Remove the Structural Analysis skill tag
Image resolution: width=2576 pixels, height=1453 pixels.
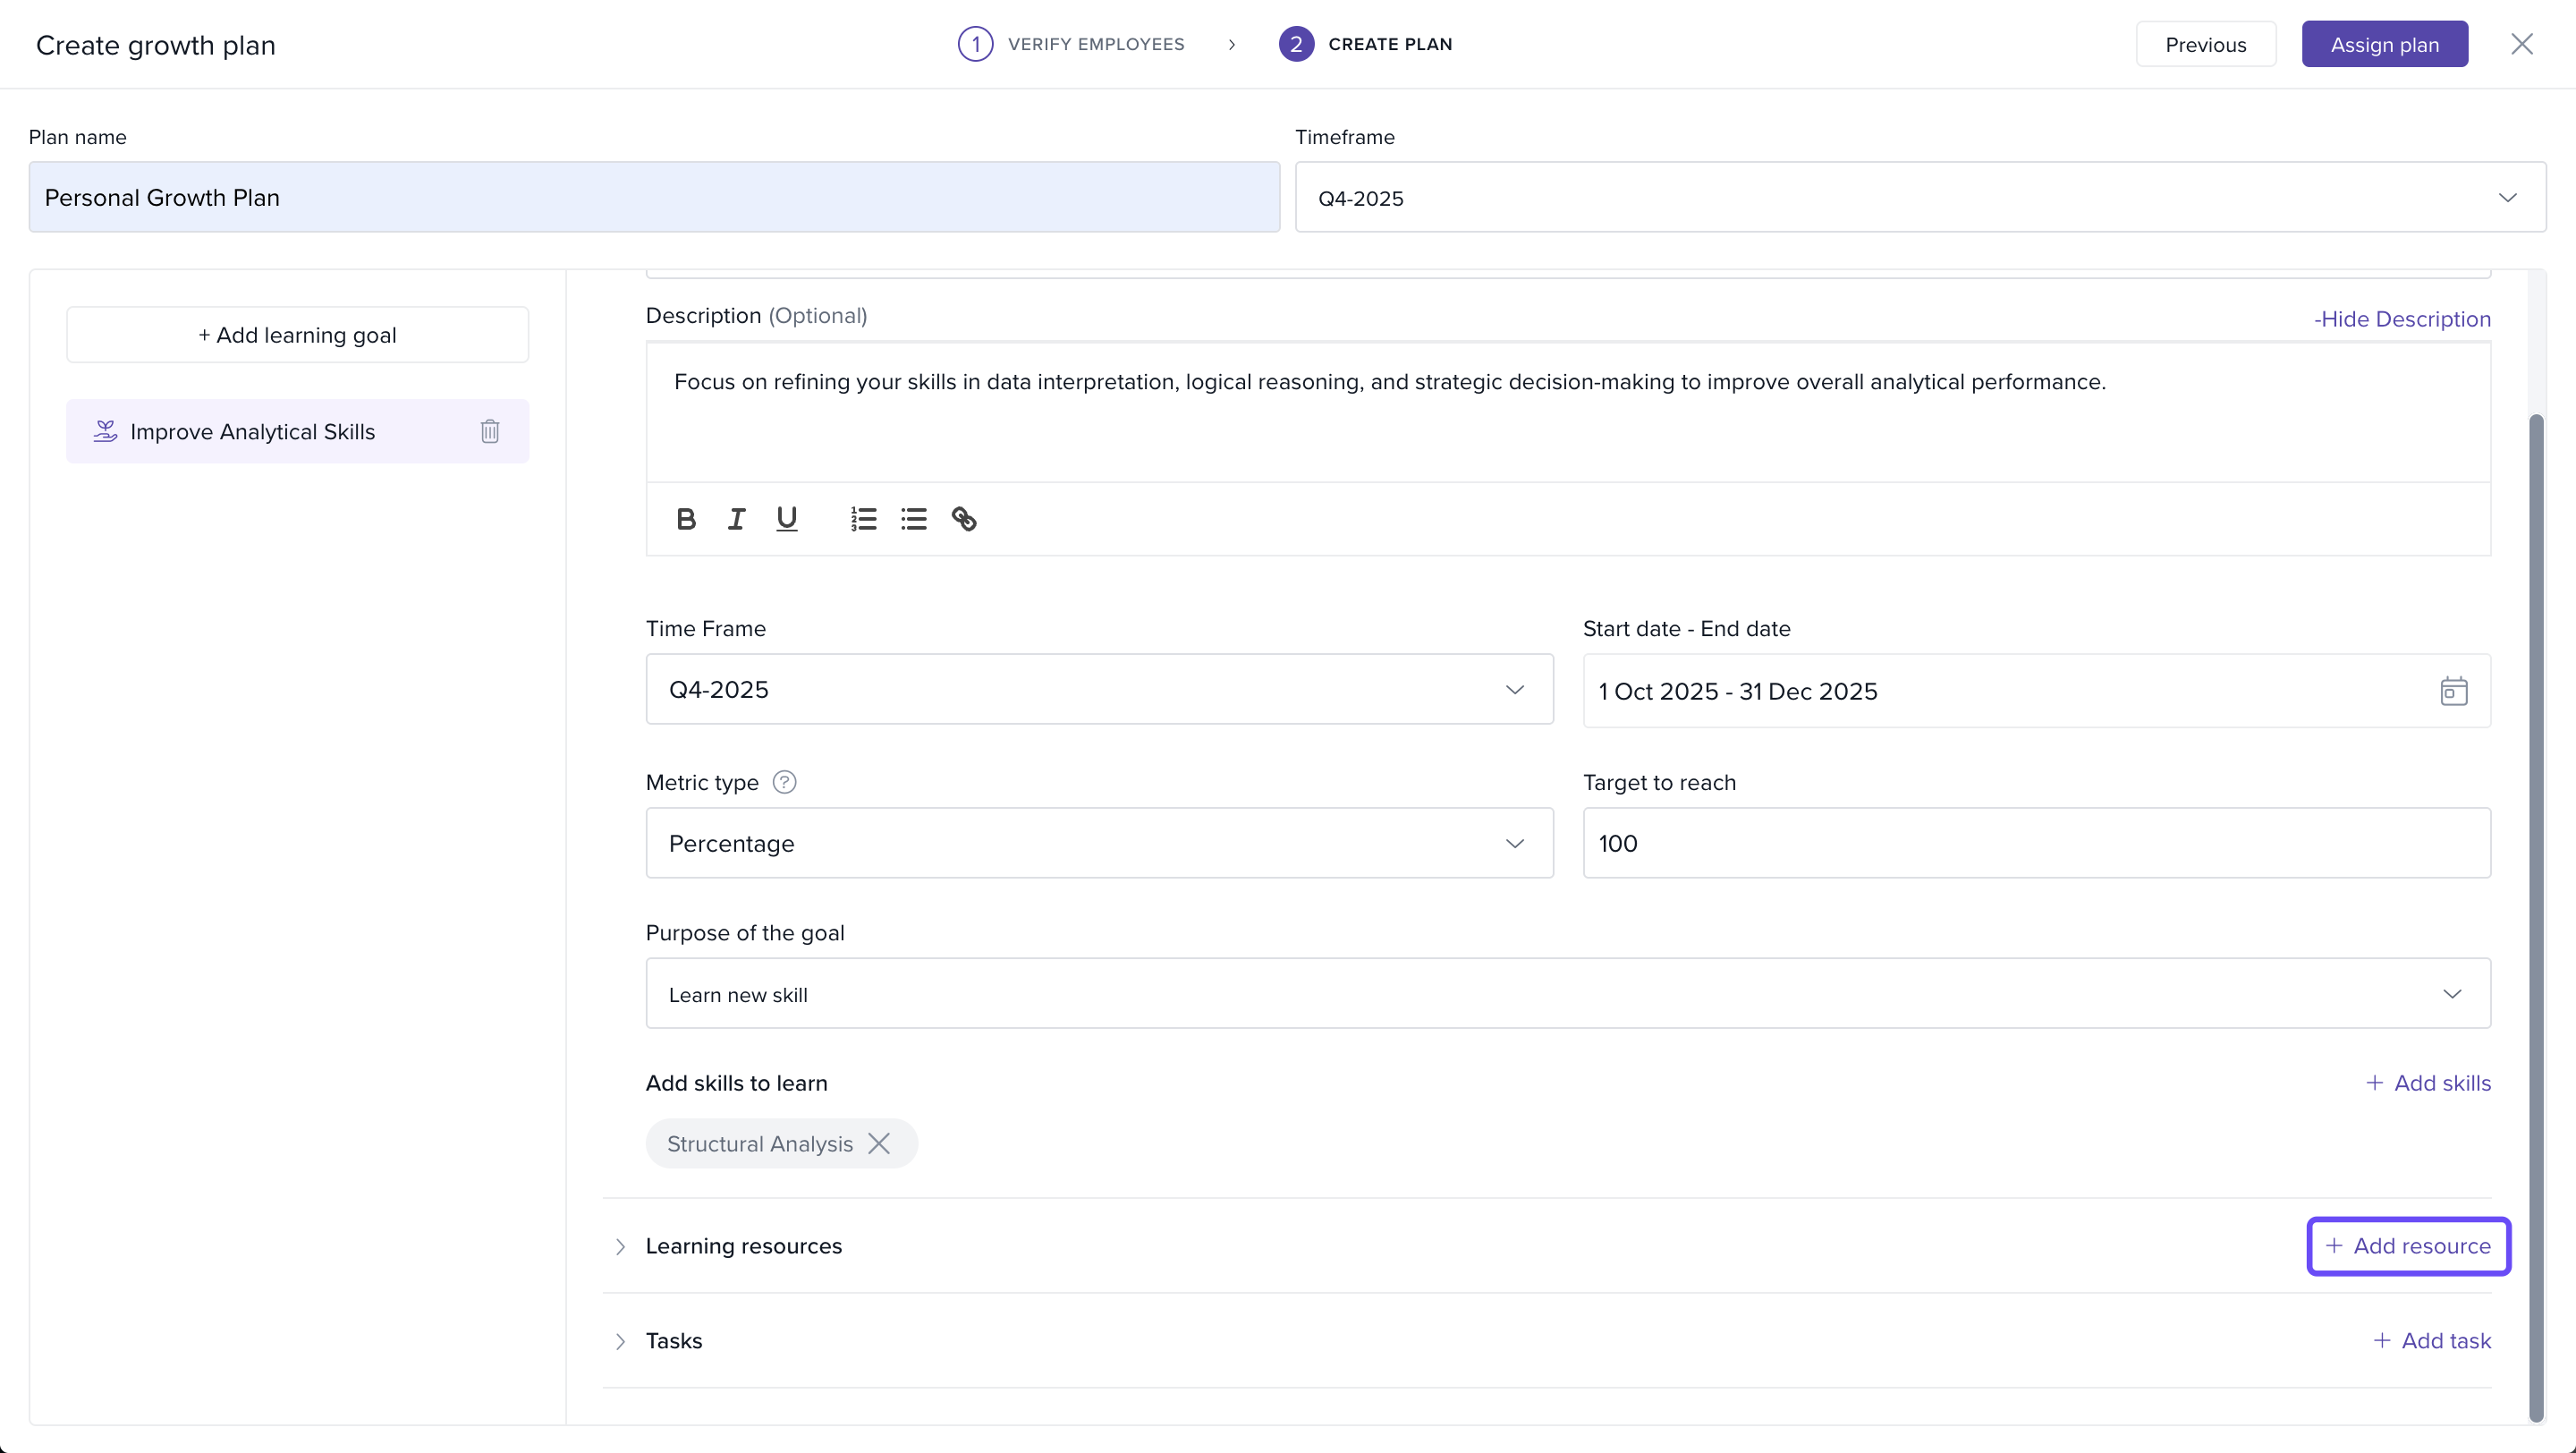click(879, 1143)
